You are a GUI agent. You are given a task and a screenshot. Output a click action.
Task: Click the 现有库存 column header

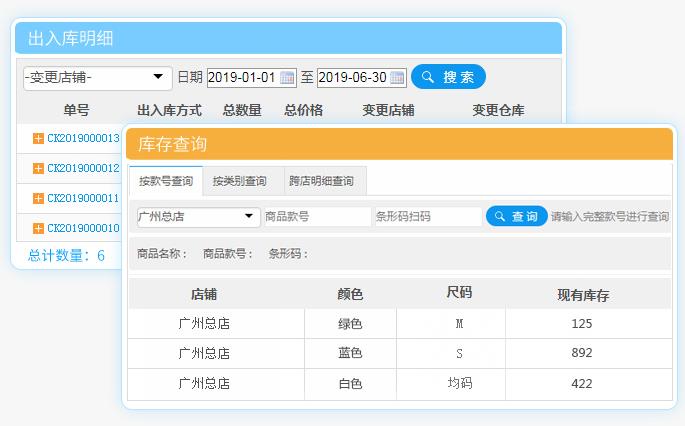coord(583,294)
